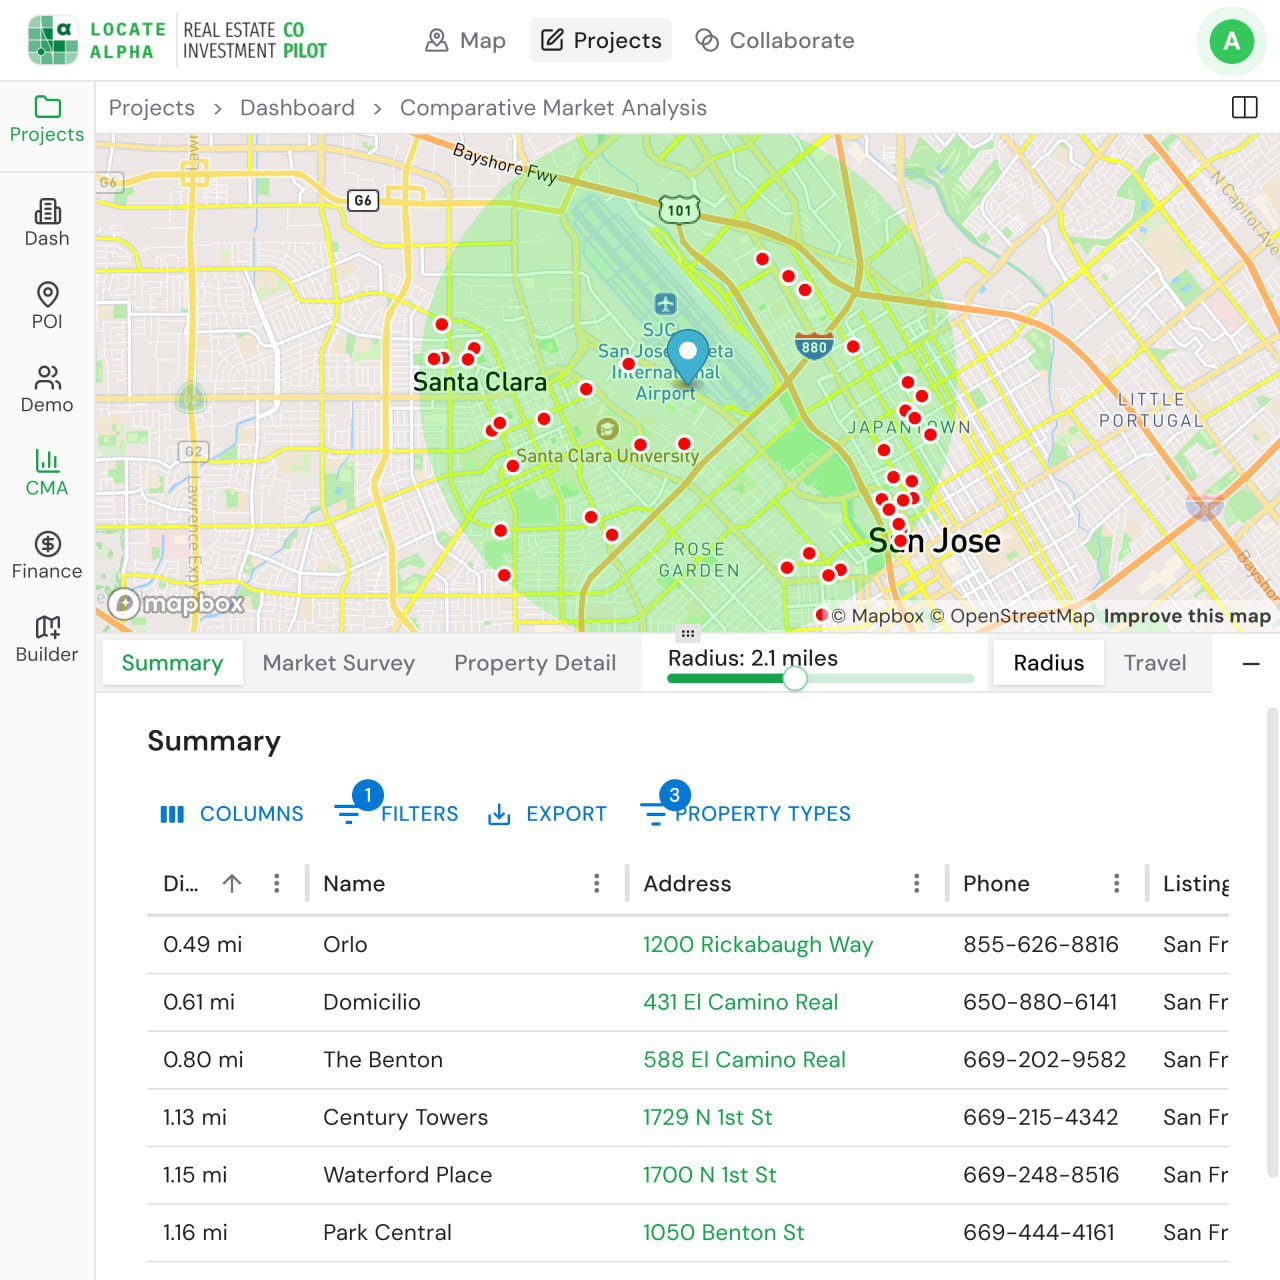Open PROPERTY TYPES filter

click(746, 814)
